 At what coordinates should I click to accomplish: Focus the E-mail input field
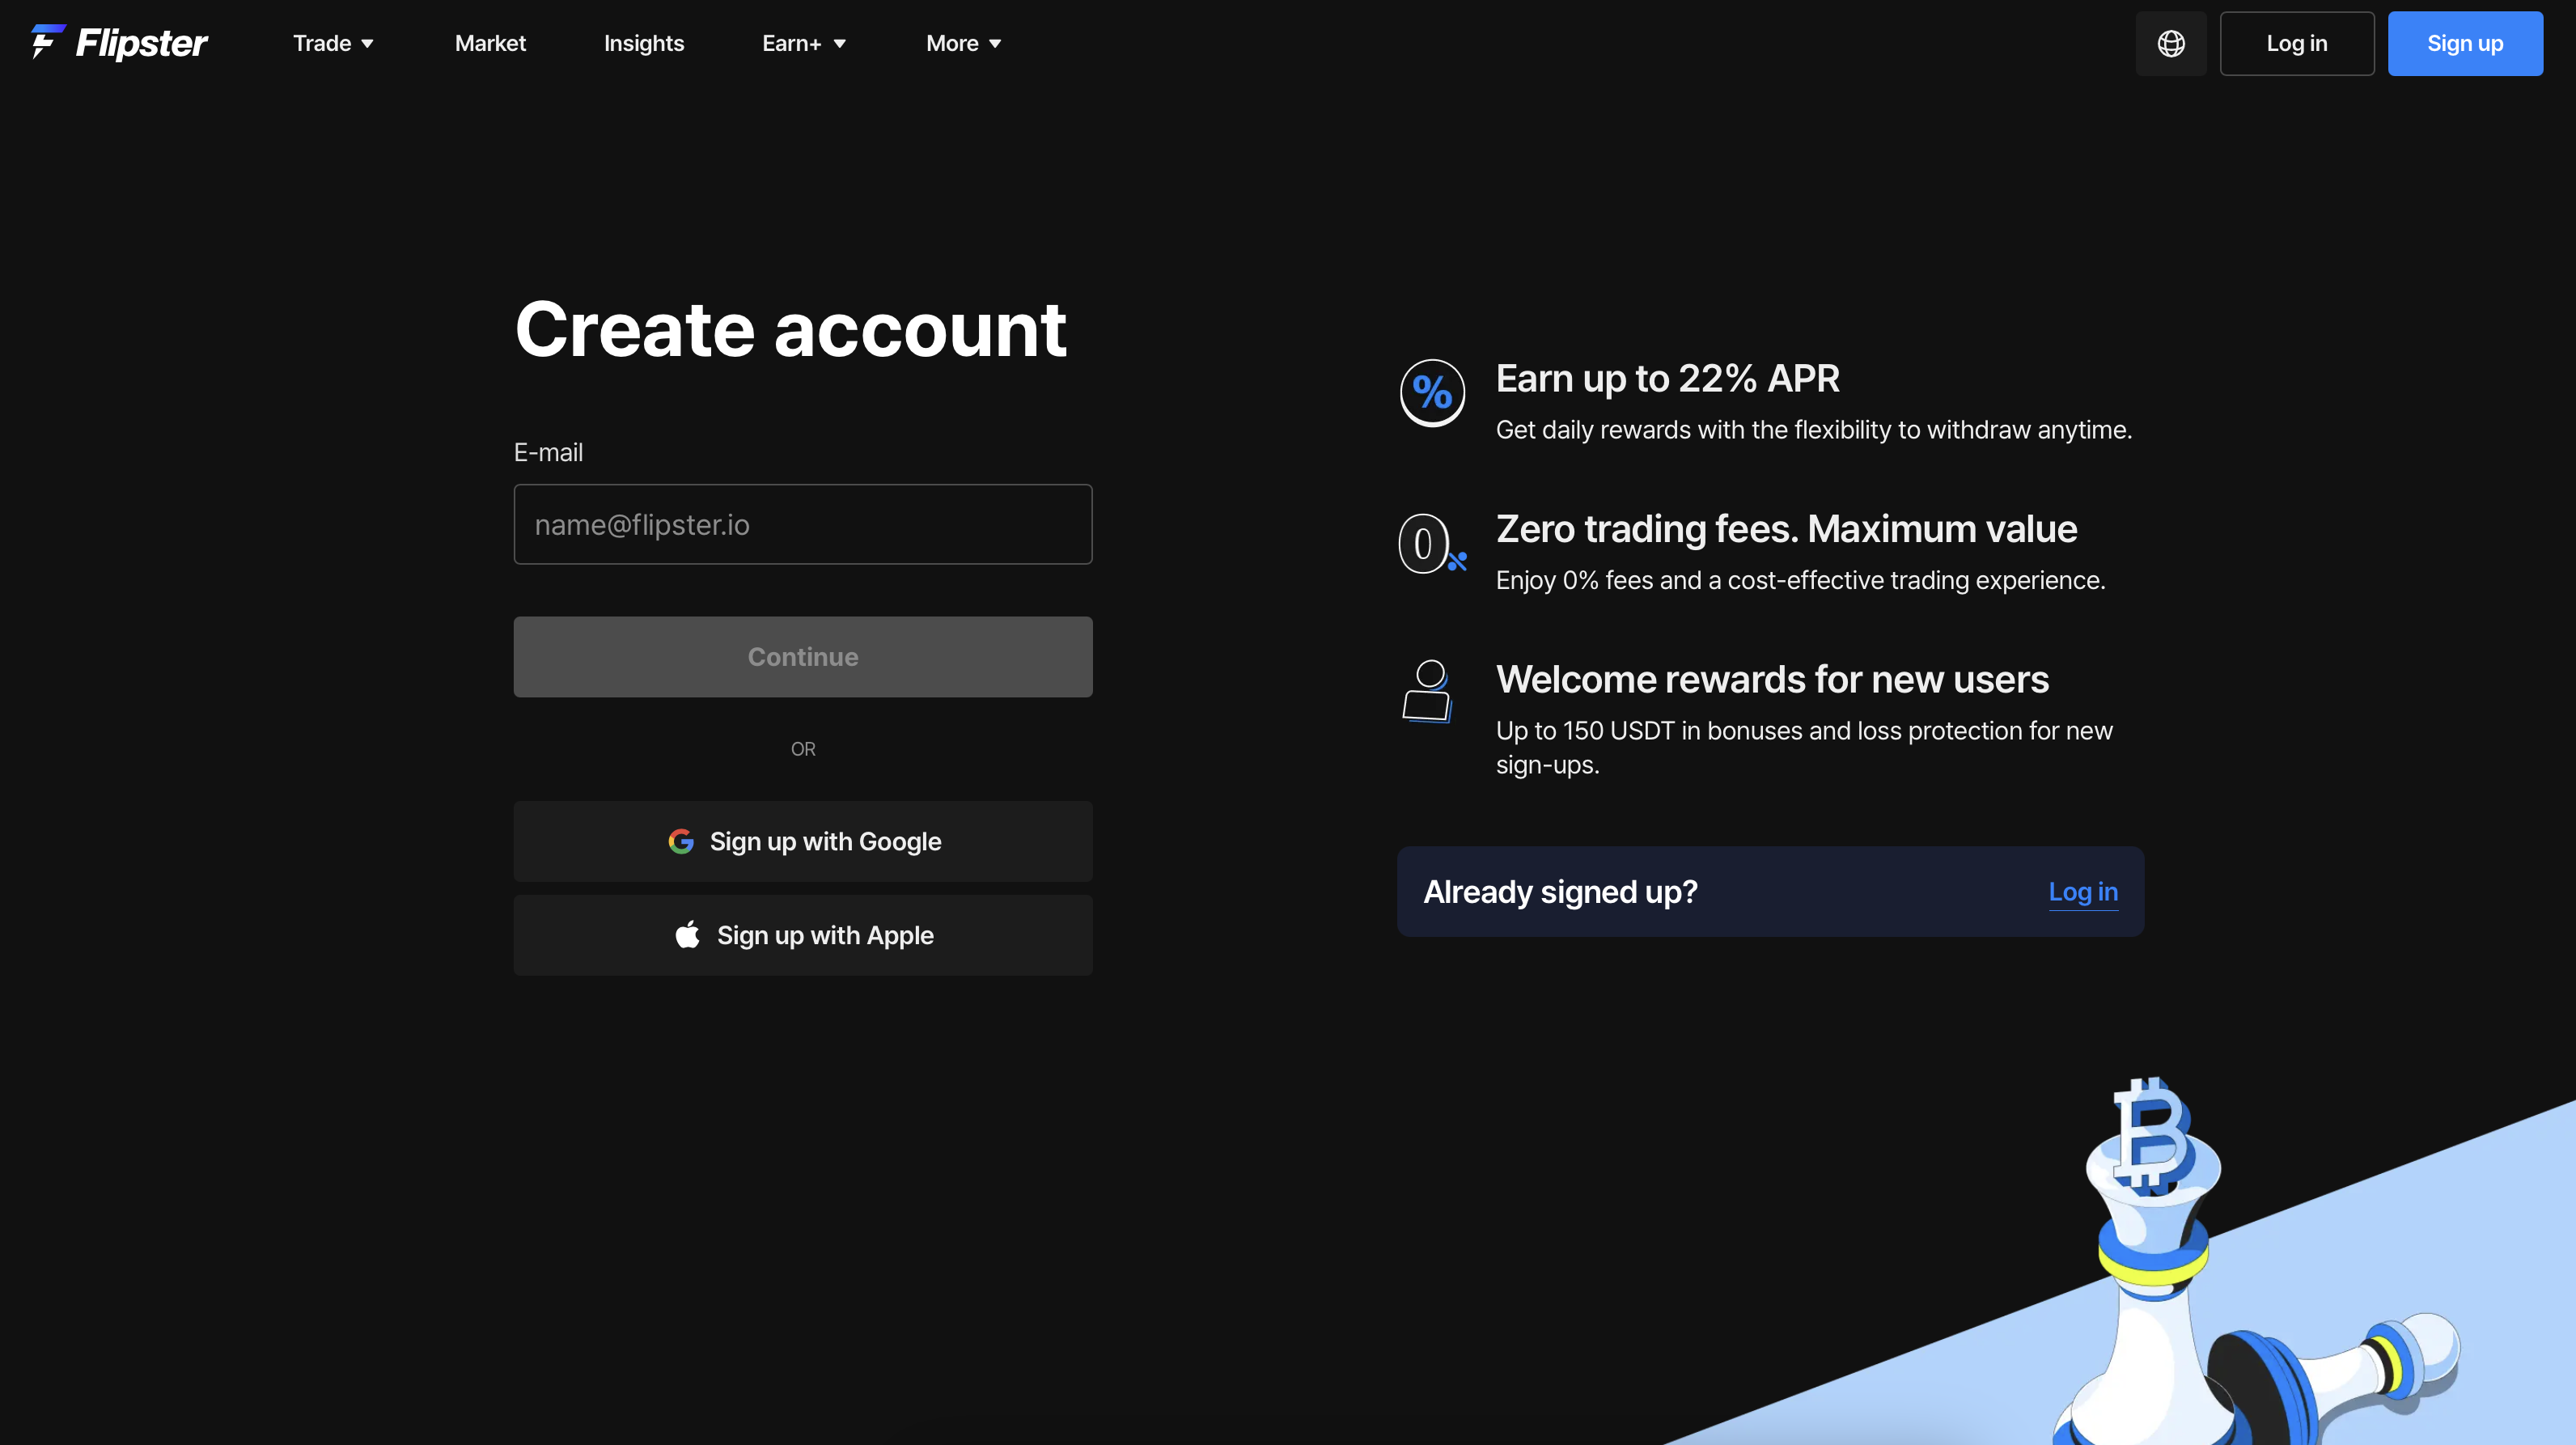803,524
